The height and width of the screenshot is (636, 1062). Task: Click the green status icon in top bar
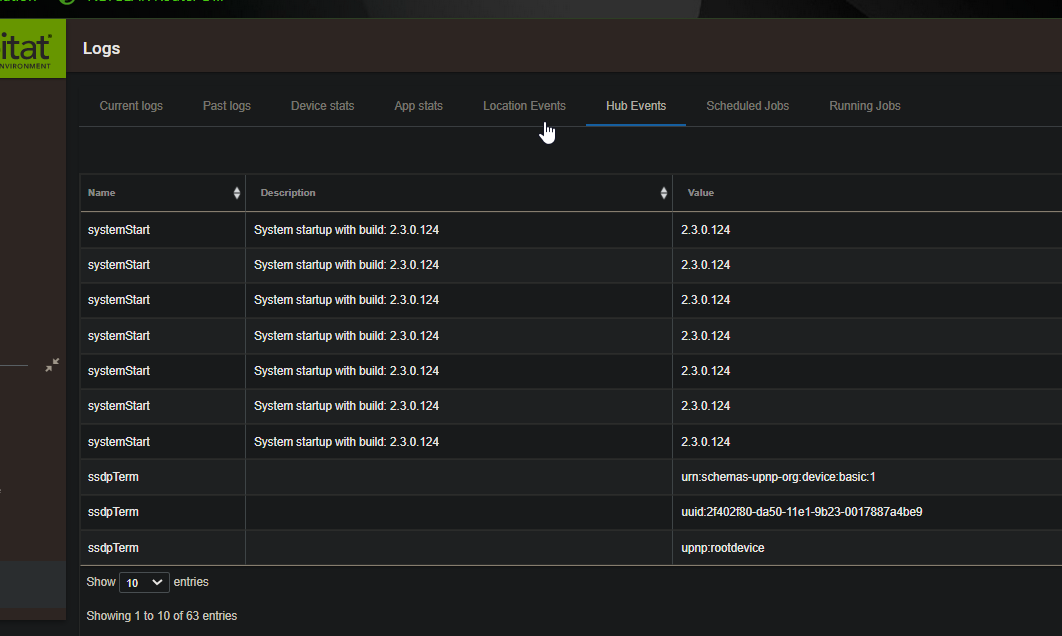[68, 2]
